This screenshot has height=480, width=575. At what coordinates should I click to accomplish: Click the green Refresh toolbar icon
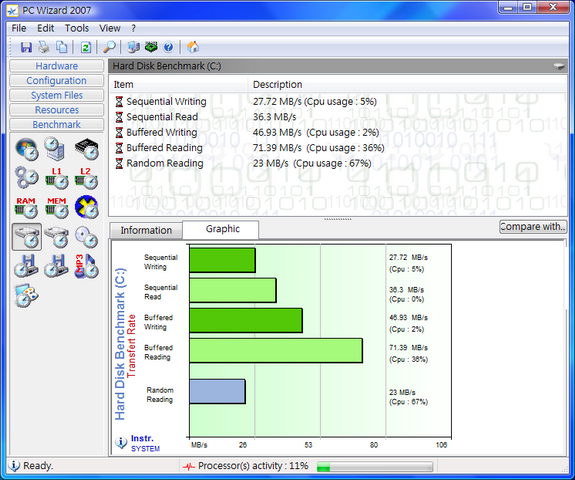pos(86,47)
